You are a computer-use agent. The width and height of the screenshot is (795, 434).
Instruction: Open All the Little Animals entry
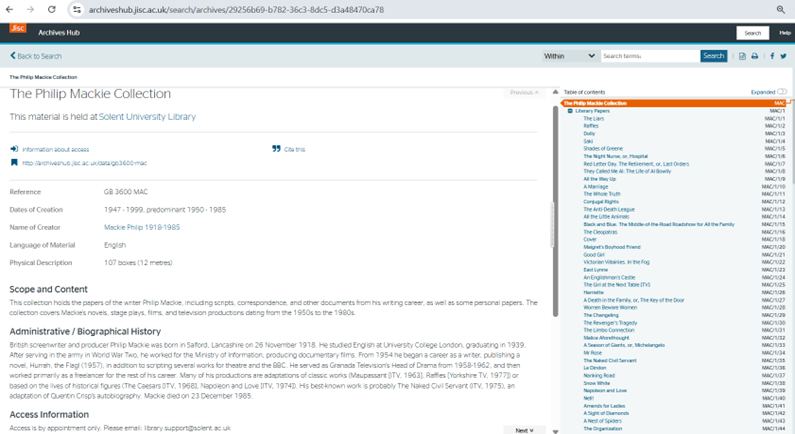pyautogui.click(x=606, y=216)
